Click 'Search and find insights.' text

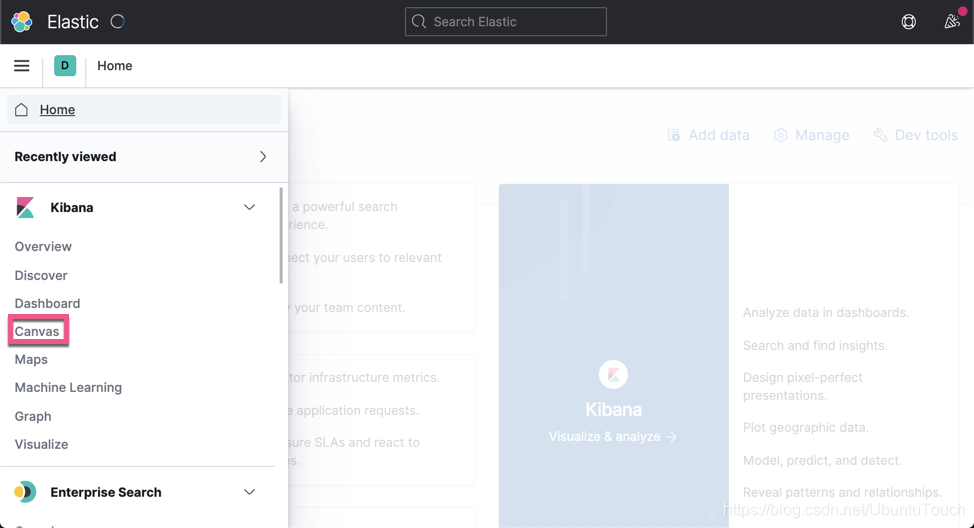tap(815, 345)
